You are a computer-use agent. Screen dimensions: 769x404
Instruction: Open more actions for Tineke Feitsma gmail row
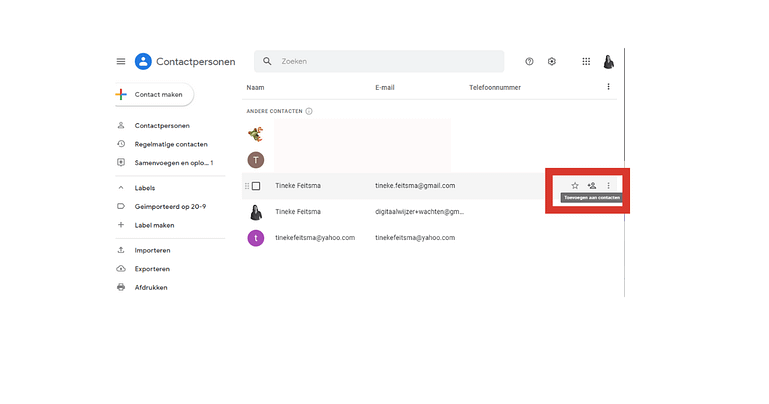pos(609,185)
